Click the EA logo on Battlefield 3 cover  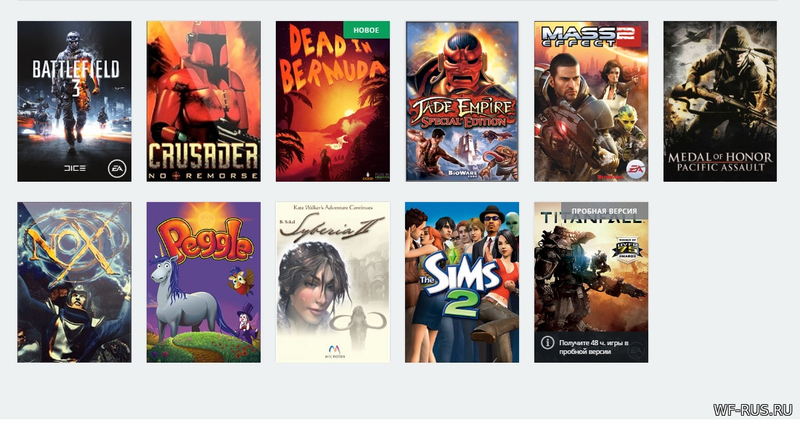[x=117, y=169]
